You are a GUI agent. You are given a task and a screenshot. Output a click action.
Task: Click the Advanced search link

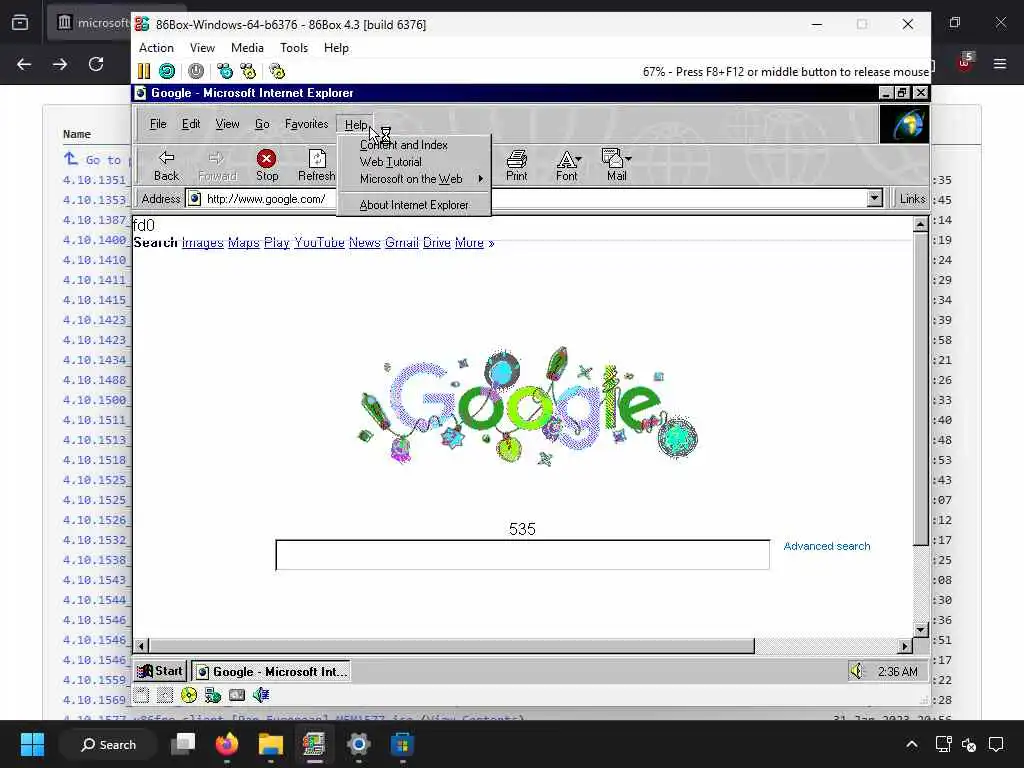827,546
